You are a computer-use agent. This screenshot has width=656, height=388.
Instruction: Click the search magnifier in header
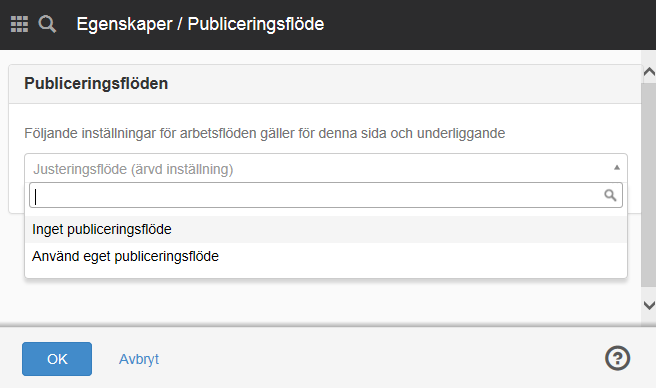pos(47,24)
